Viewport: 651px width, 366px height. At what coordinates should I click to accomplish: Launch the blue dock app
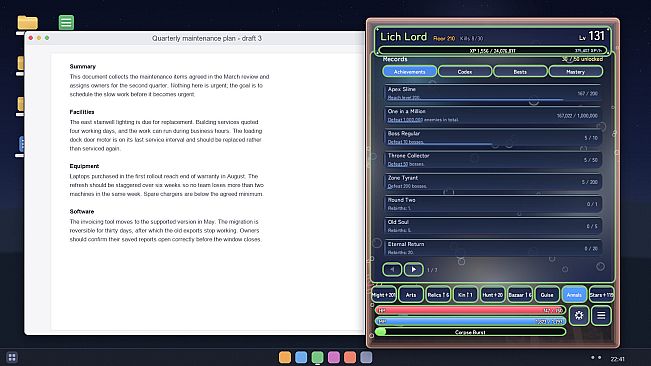[x=301, y=357]
